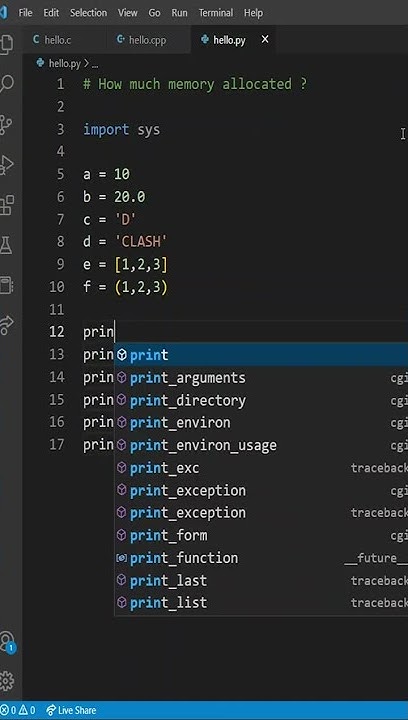Image resolution: width=408 pixels, height=720 pixels.
Task: Choose print_environ_usage from suggestions
Action: 261,445
